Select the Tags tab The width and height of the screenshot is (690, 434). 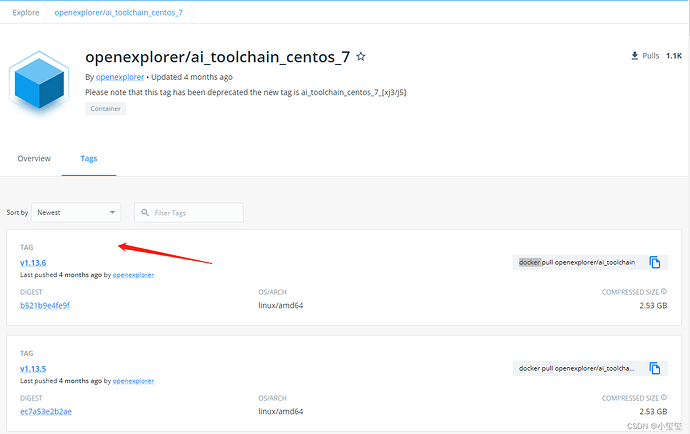point(89,158)
